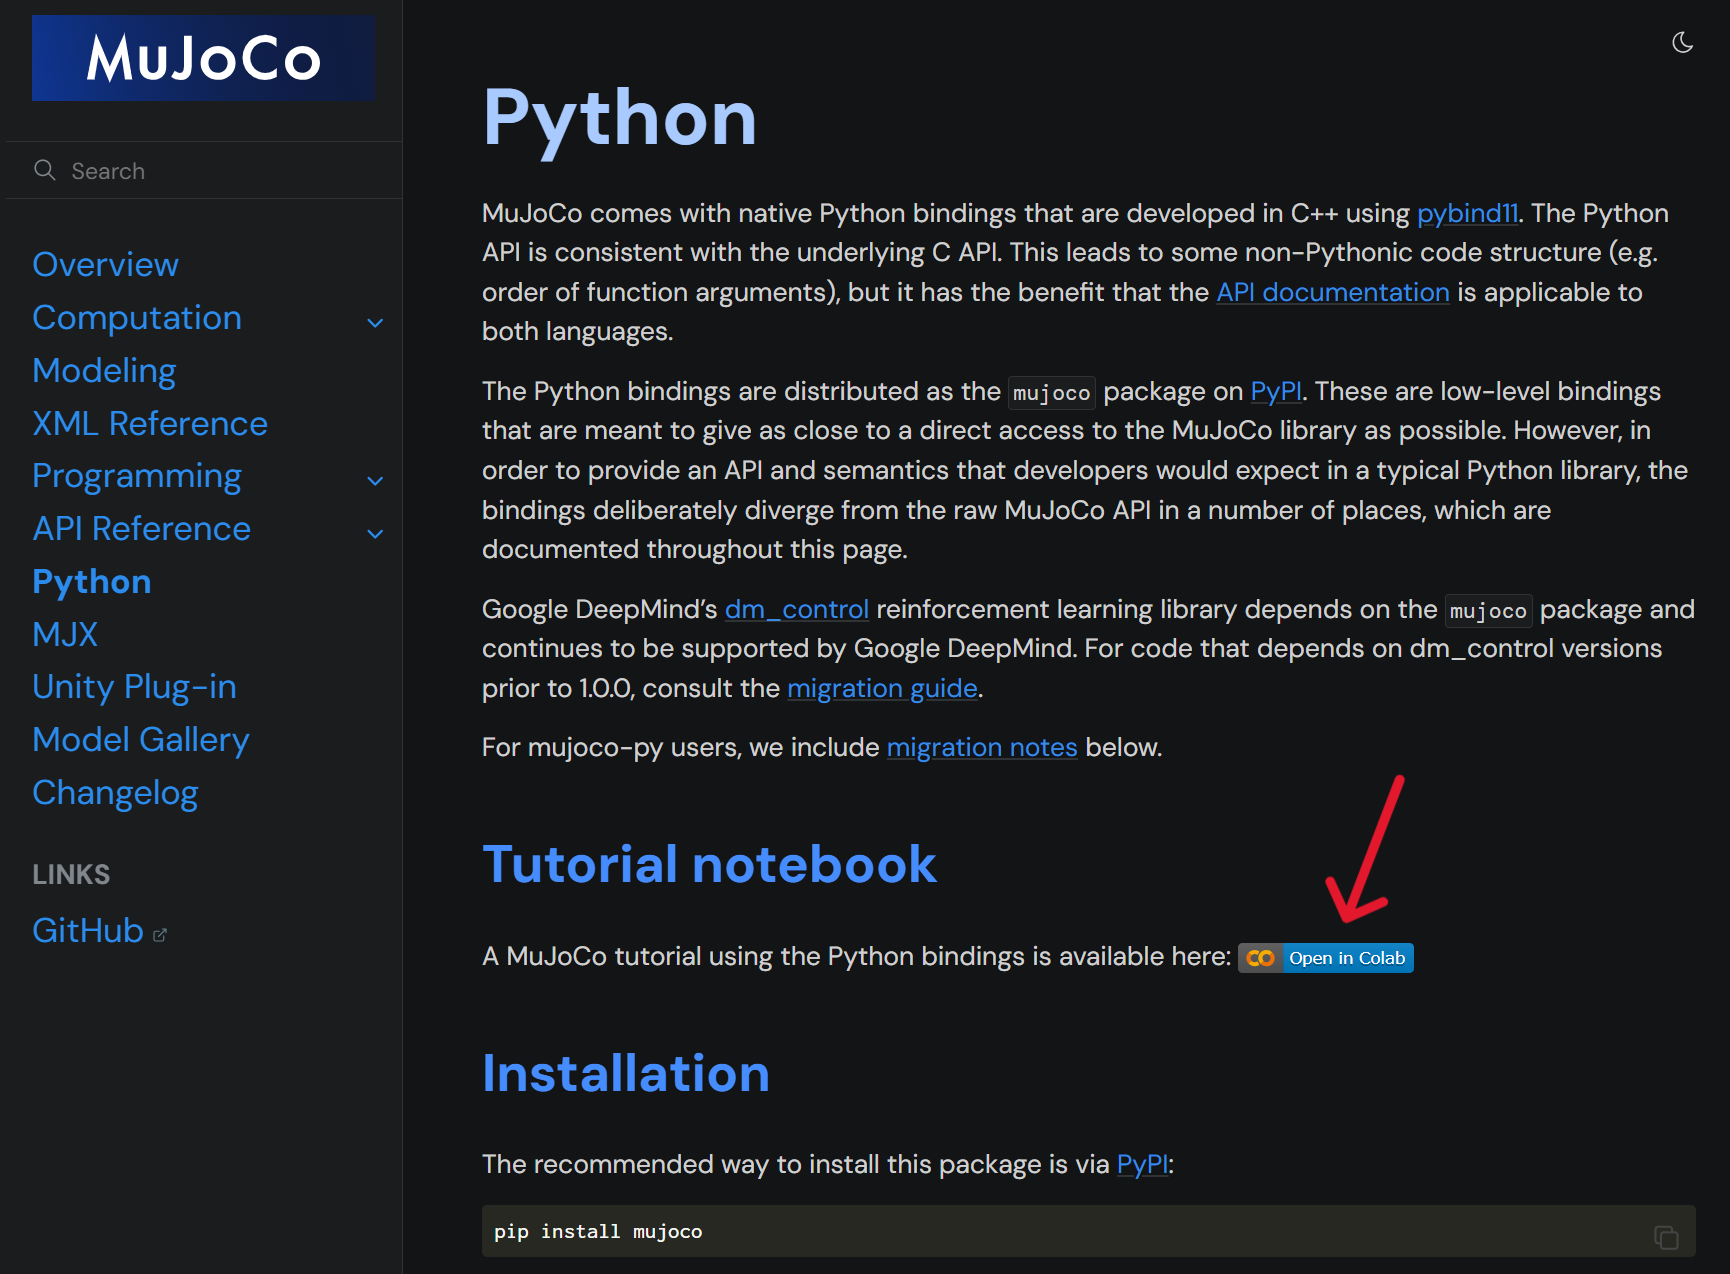
Task: Toggle the dark mode moon icon
Action: (x=1682, y=42)
